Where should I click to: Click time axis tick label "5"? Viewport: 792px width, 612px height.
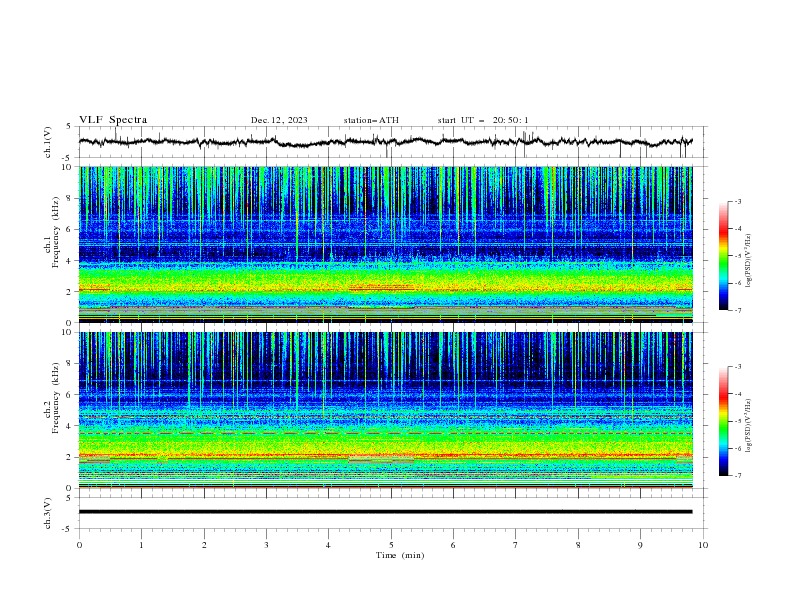click(391, 545)
